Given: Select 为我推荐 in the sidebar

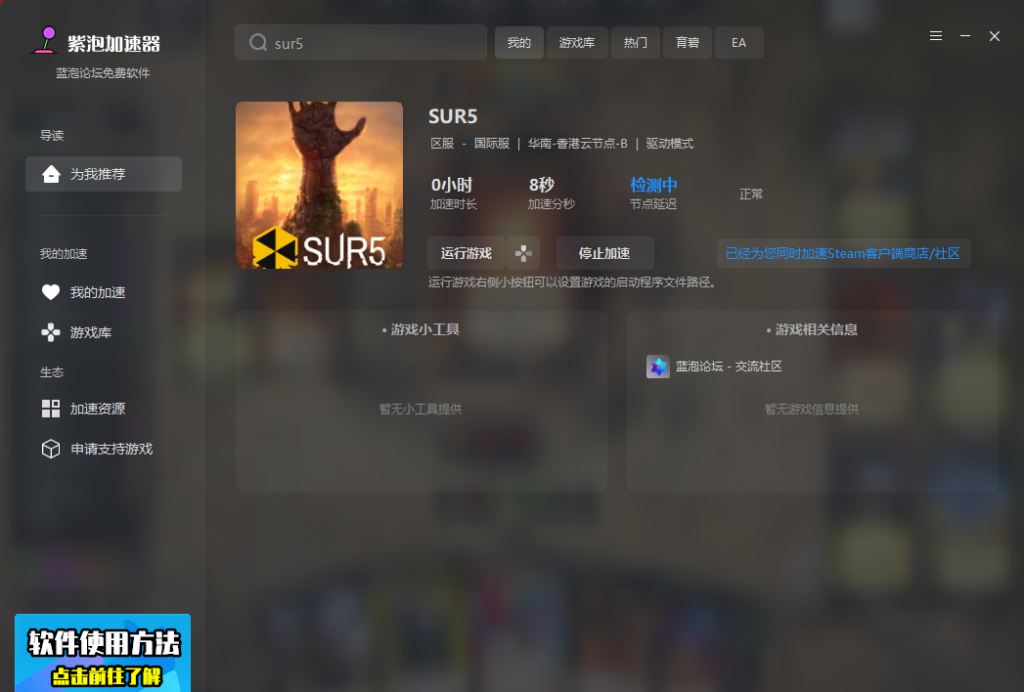Looking at the screenshot, I should tap(103, 174).
